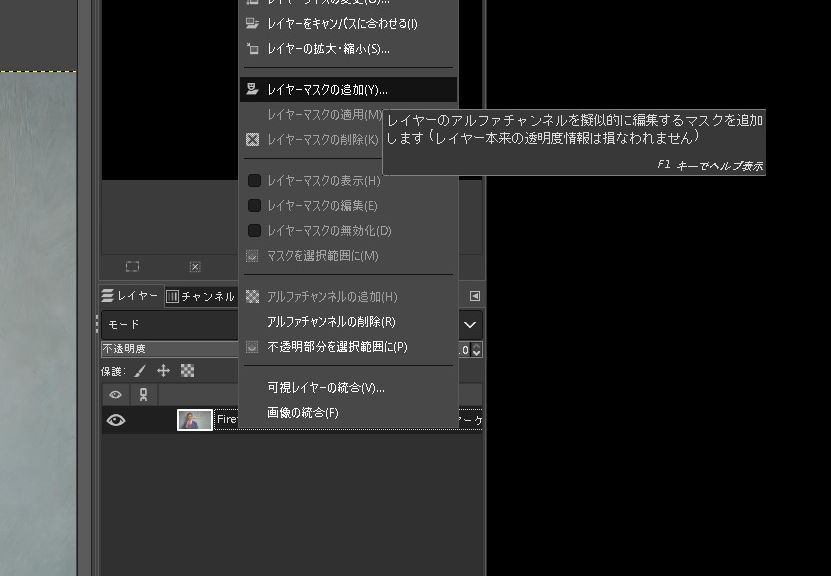Click 画像の統合 to flatten image
The image size is (831, 576).
click(x=302, y=413)
